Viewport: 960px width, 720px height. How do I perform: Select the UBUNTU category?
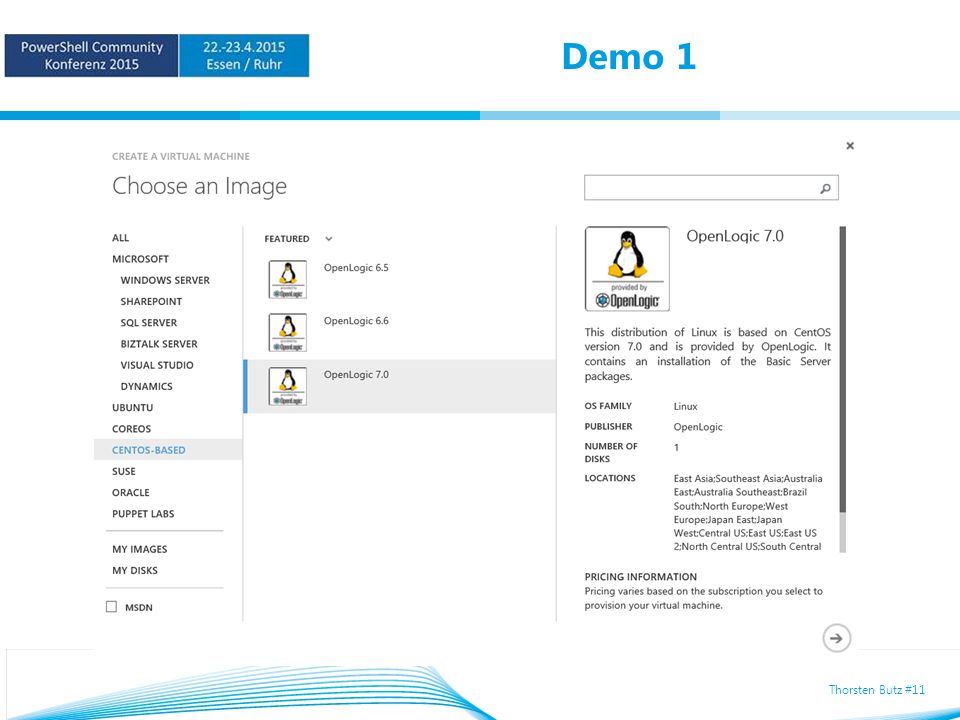[133, 408]
